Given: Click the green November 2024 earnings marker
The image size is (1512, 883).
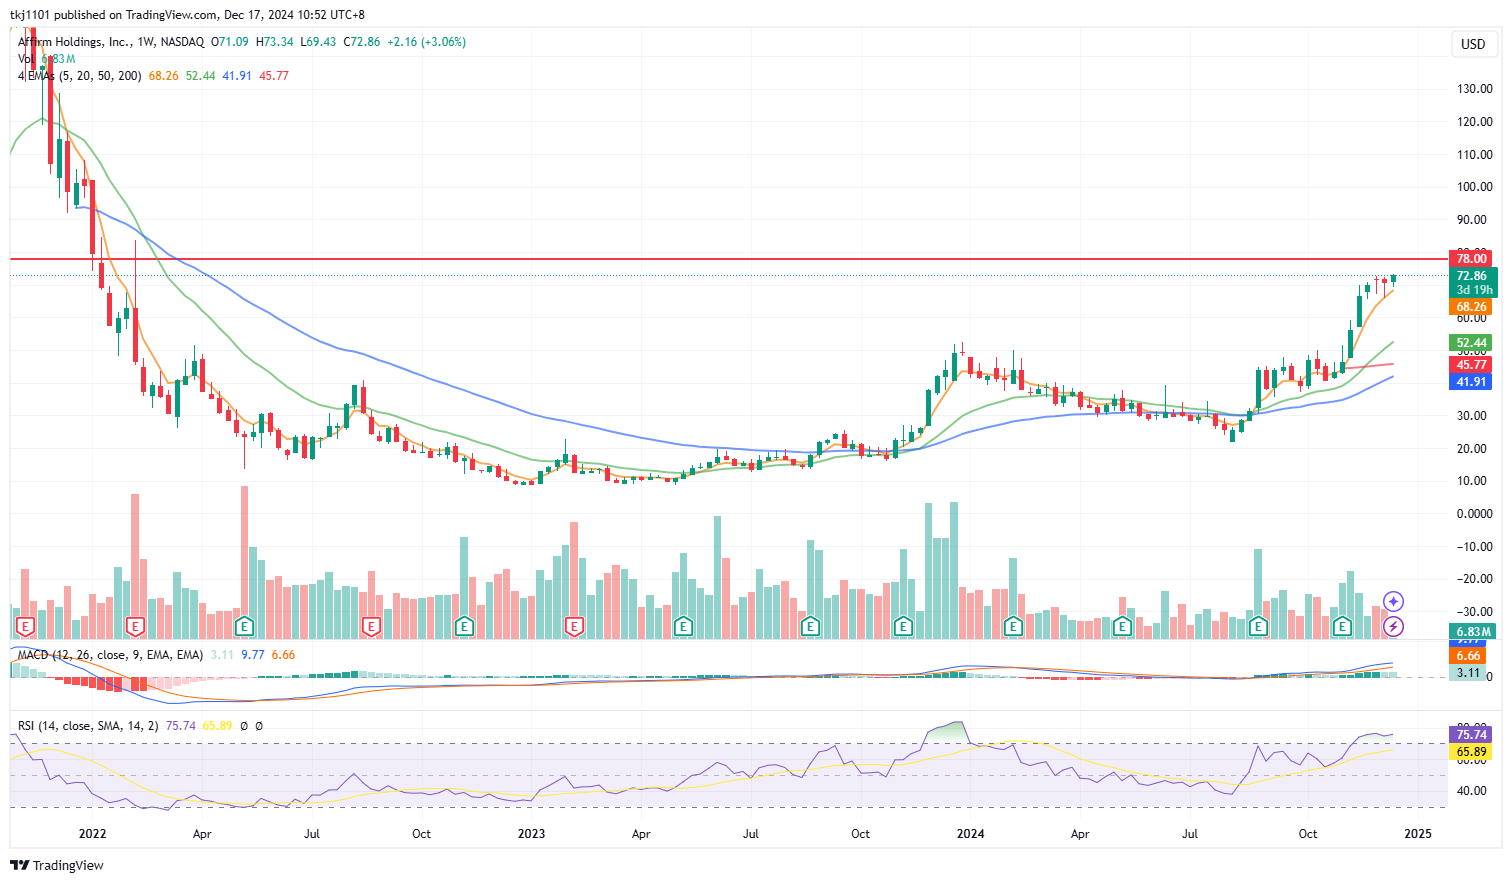Looking at the screenshot, I should click(x=1342, y=627).
